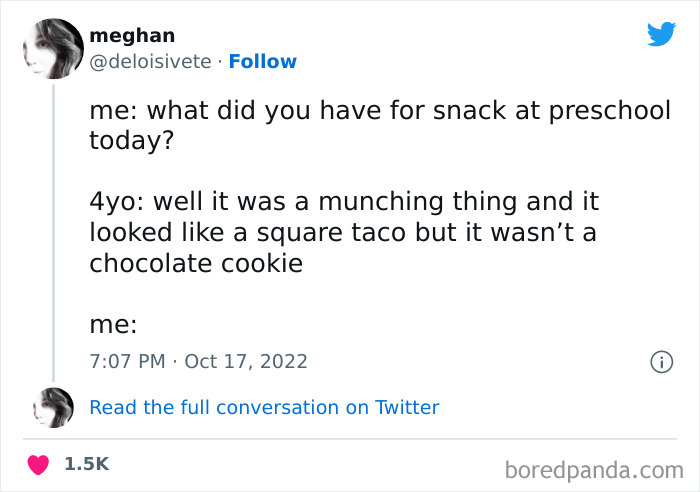Like the tweet with the heart icon
This screenshot has height=492, width=700.
click(x=38, y=465)
